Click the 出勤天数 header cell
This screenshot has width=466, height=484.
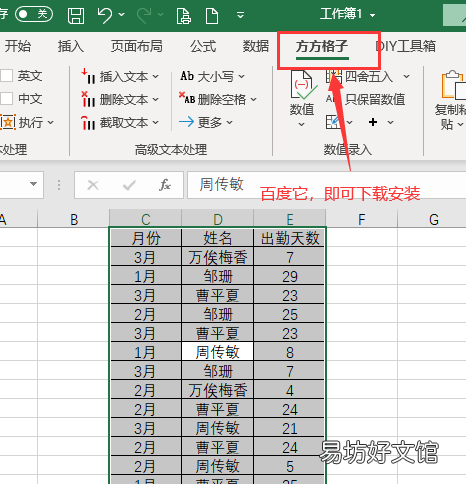click(289, 238)
